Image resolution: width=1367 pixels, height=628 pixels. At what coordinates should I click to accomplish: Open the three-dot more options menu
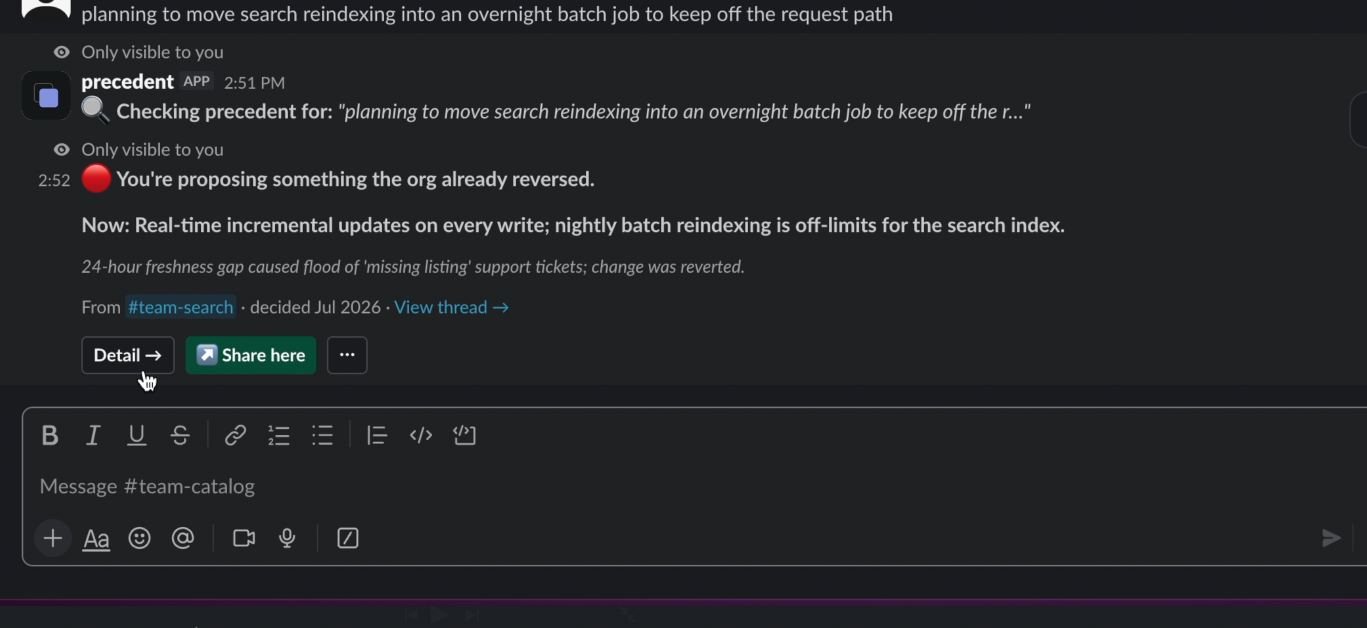click(x=347, y=355)
